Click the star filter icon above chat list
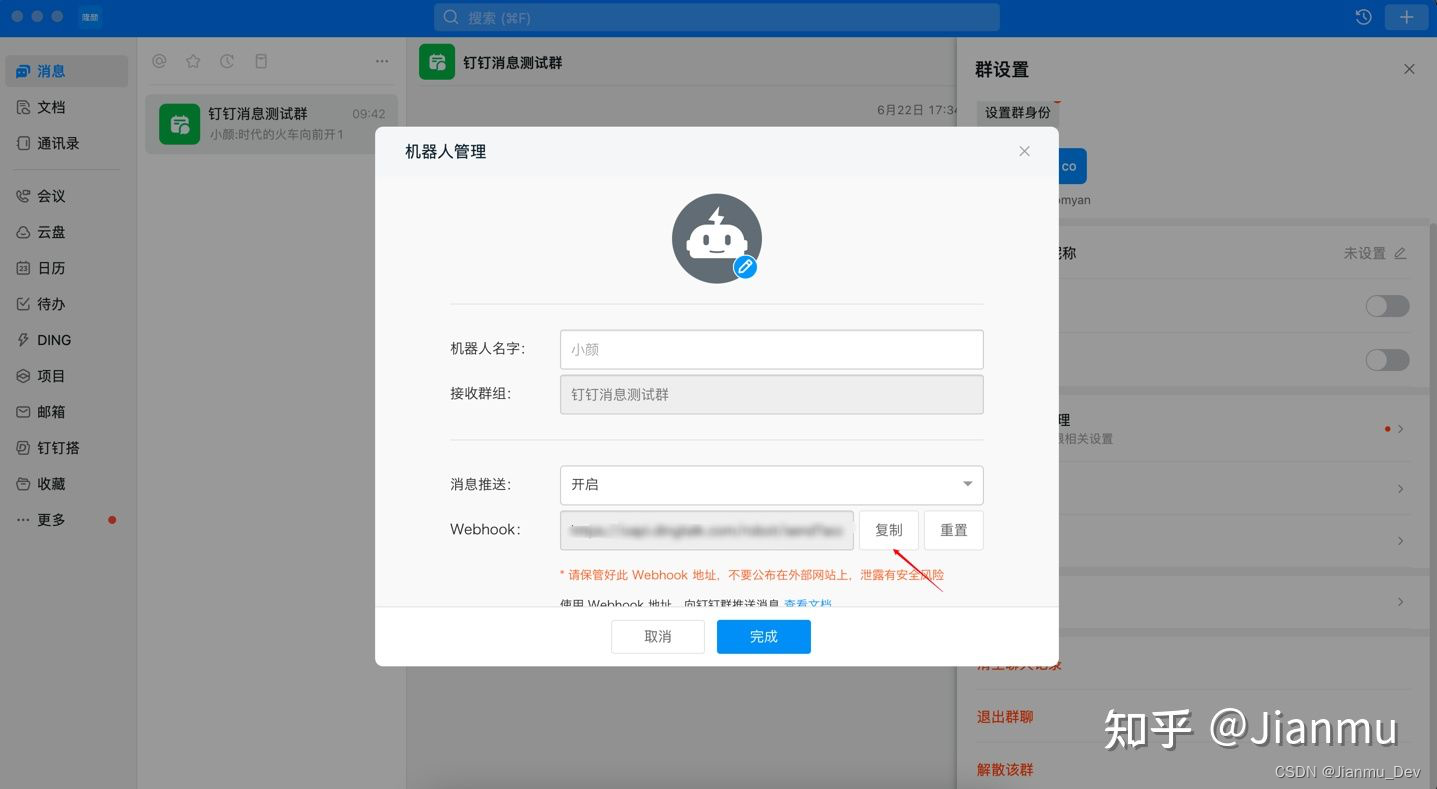This screenshot has width=1437, height=789. [193, 61]
